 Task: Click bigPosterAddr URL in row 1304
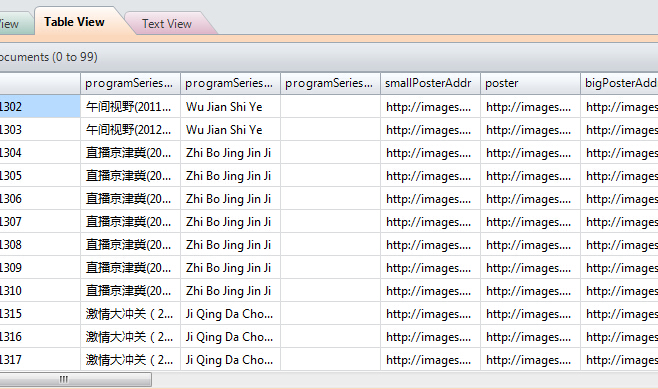pyautogui.click(x=619, y=153)
